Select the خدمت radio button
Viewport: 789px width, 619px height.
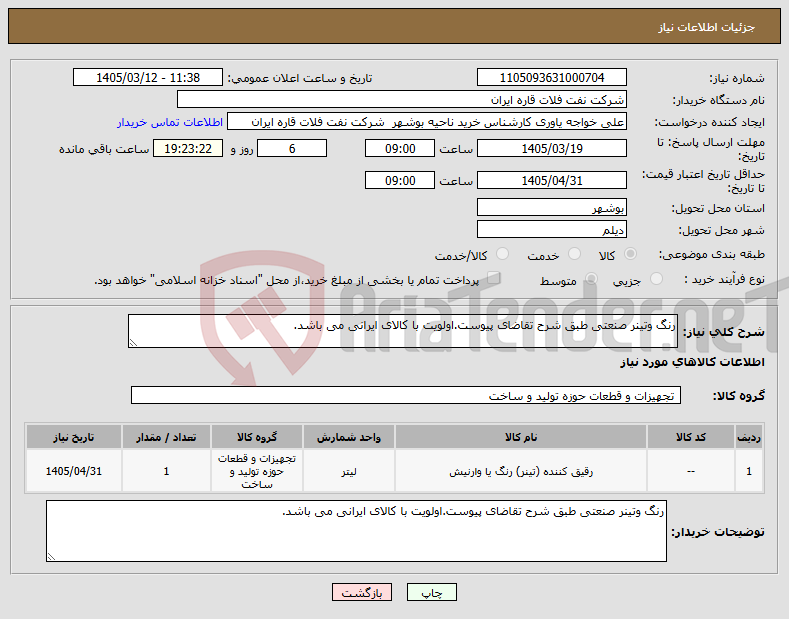coord(574,254)
